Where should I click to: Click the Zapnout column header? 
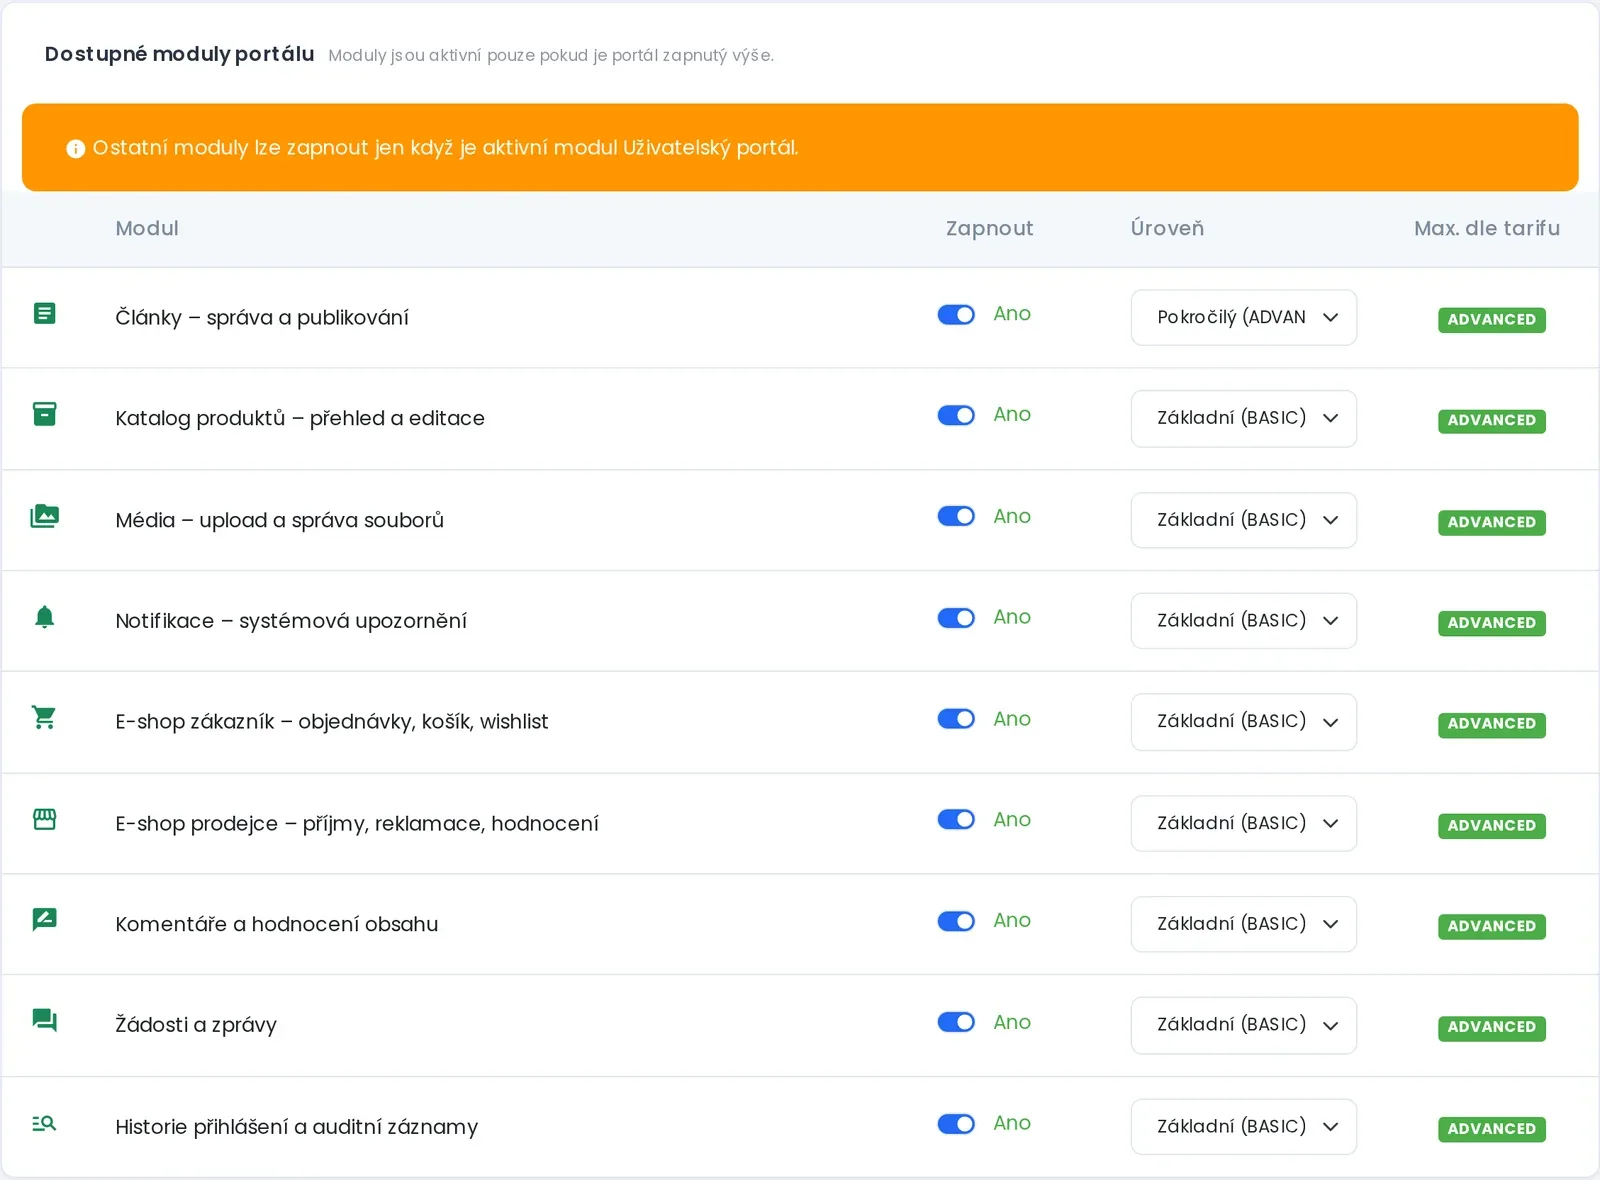click(x=989, y=228)
